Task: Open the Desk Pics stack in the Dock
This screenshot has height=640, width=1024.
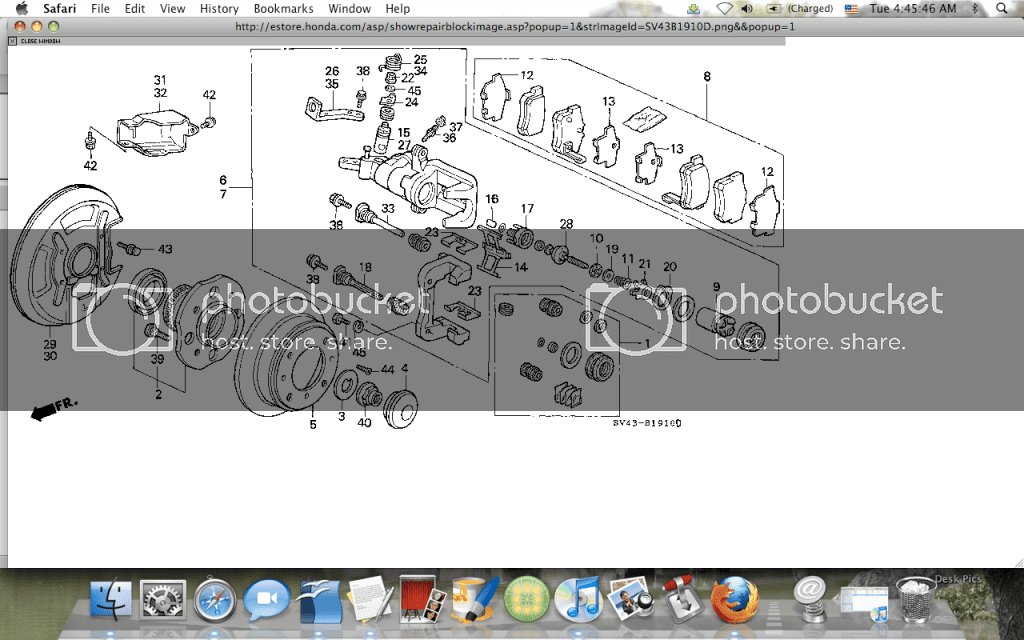Action: 864,603
